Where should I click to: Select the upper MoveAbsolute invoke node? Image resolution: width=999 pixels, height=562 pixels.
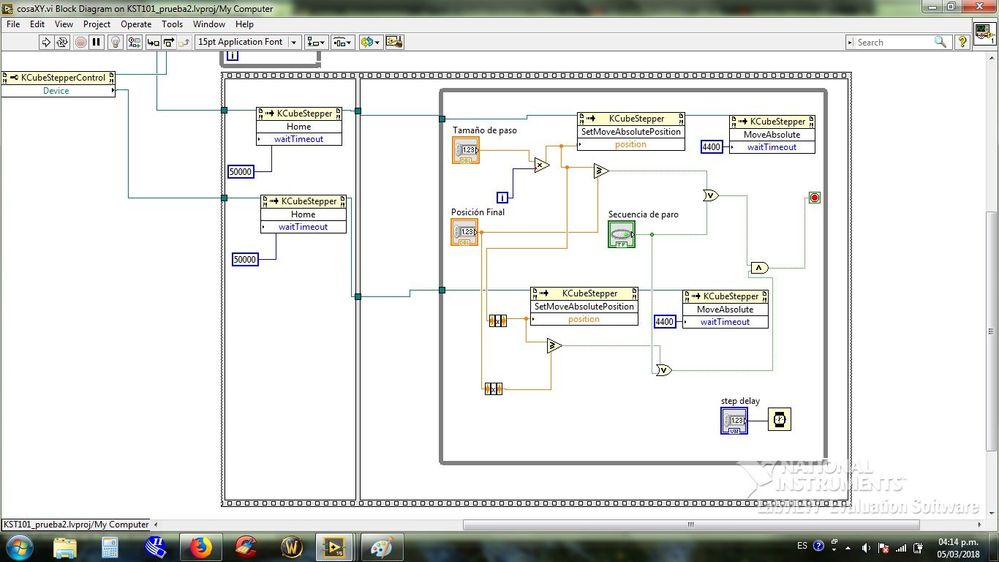coord(772,134)
